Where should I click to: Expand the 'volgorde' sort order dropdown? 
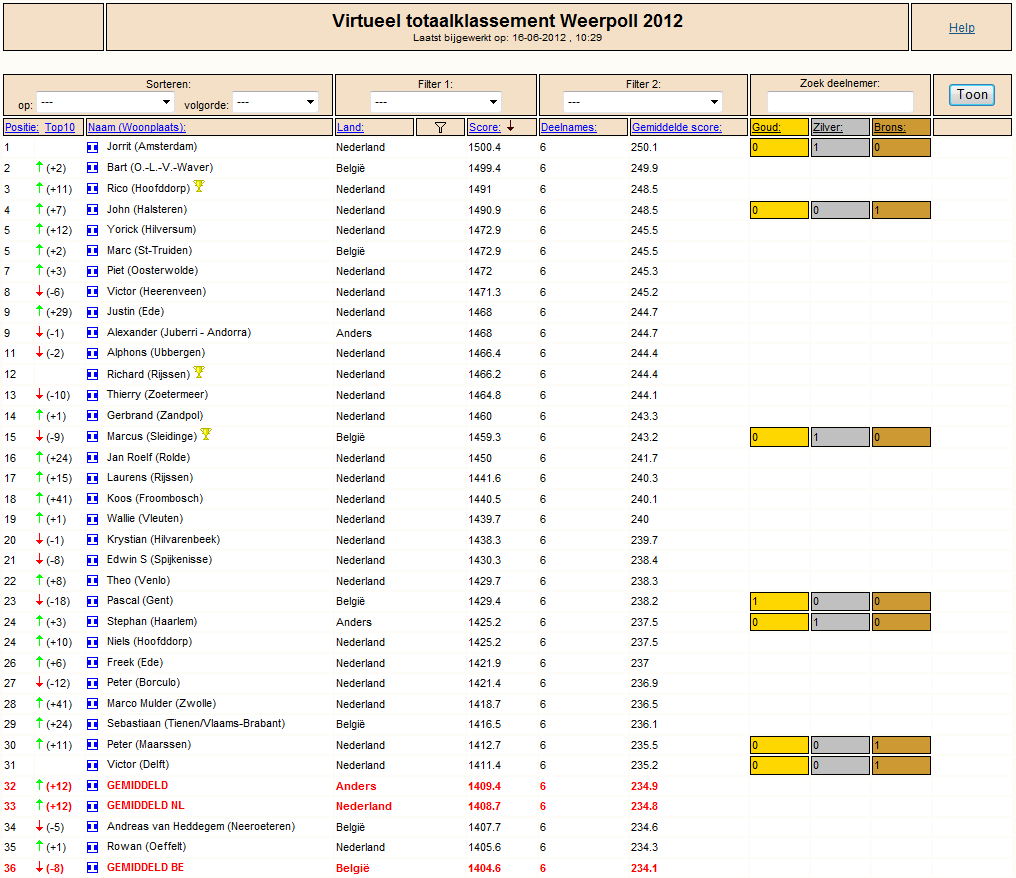pyautogui.click(x=275, y=102)
